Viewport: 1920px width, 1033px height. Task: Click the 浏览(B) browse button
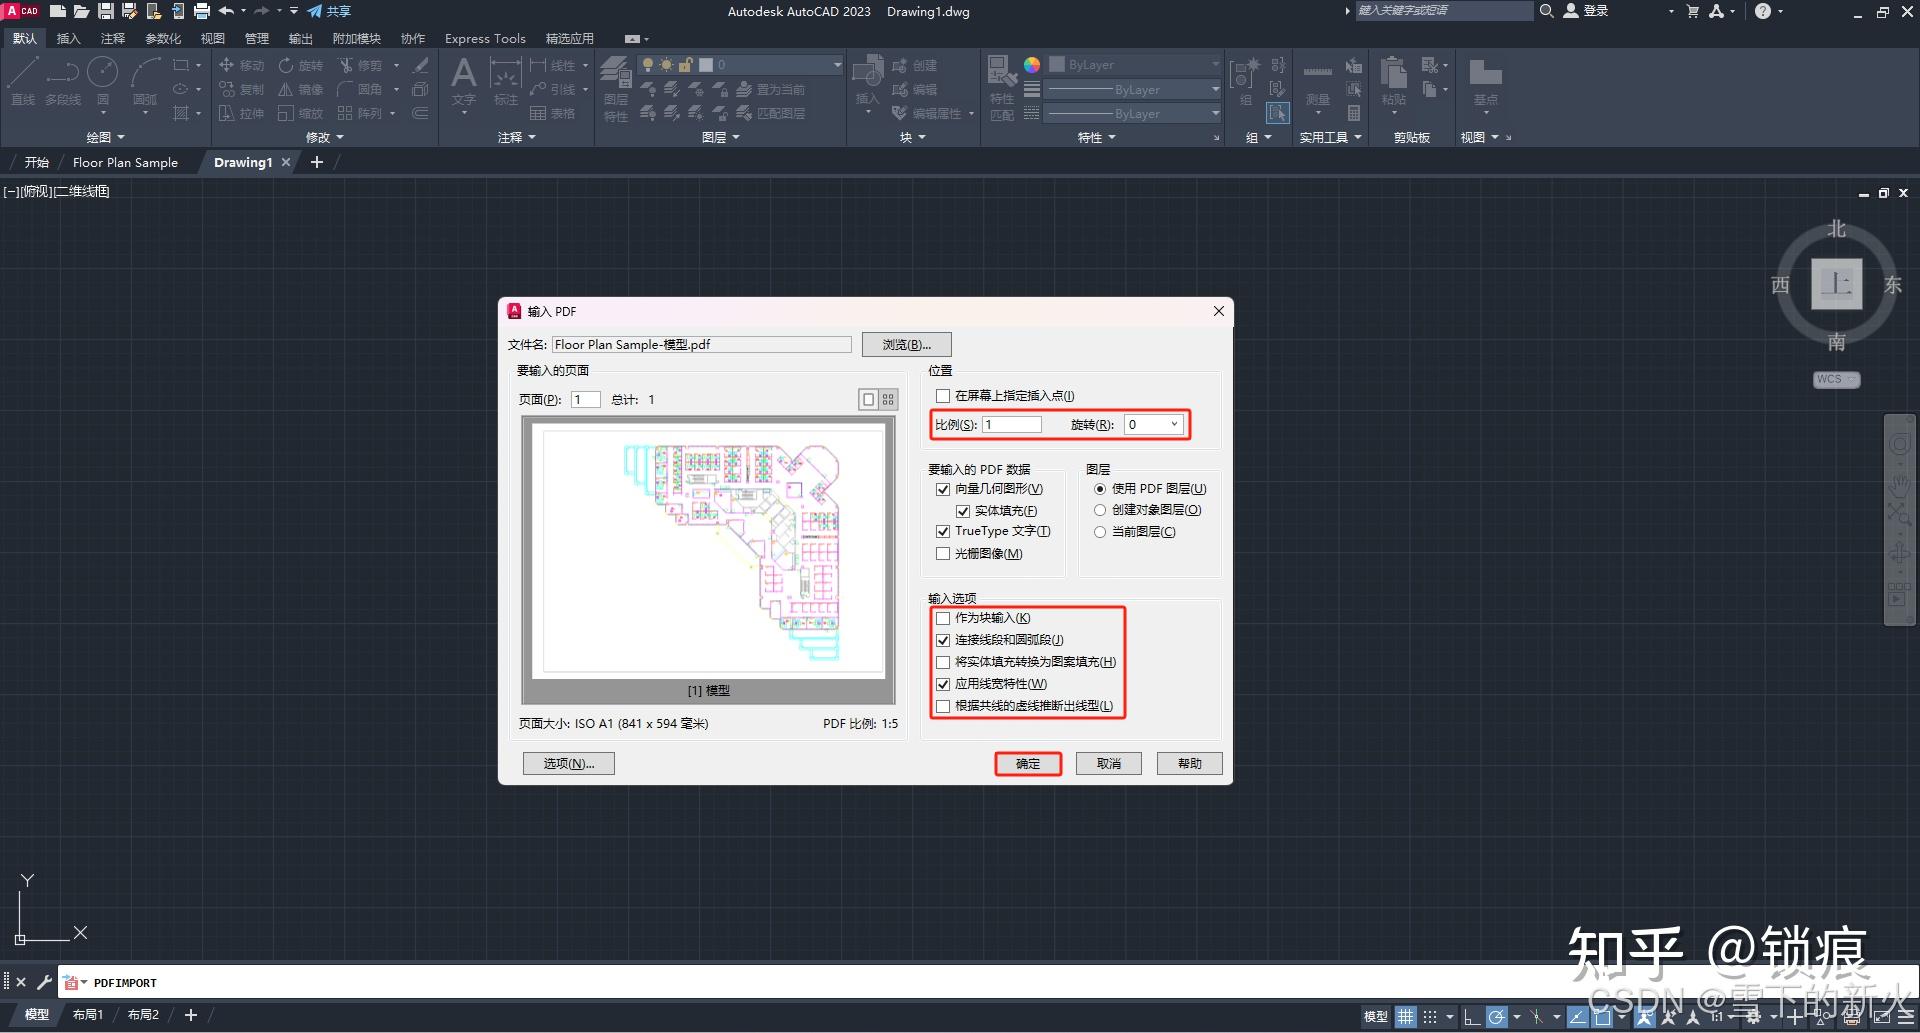pyautogui.click(x=905, y=344)
